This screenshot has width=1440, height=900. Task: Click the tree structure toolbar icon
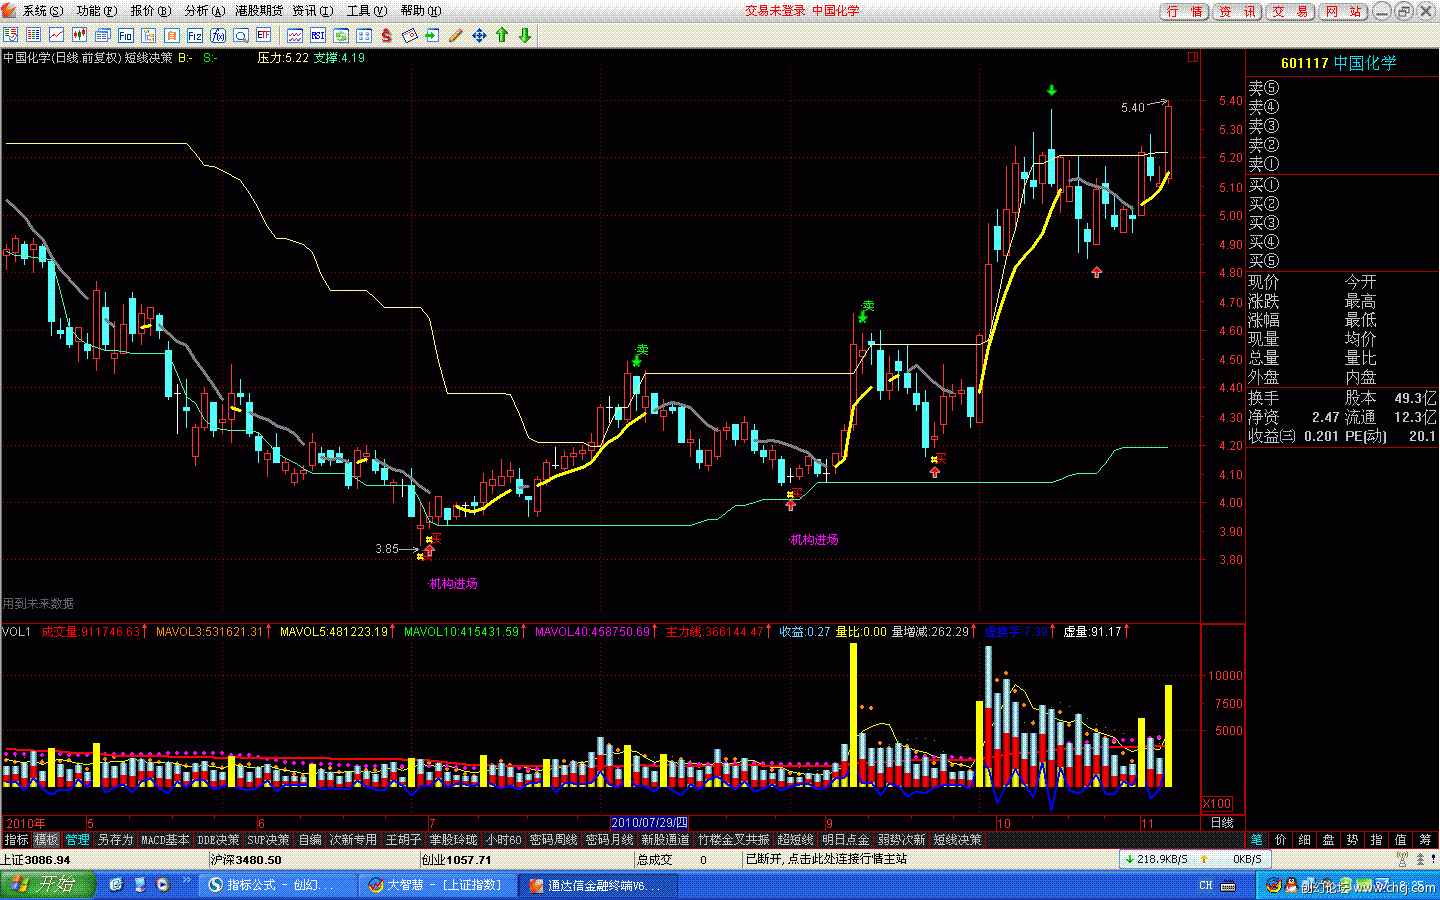[148, 35]
